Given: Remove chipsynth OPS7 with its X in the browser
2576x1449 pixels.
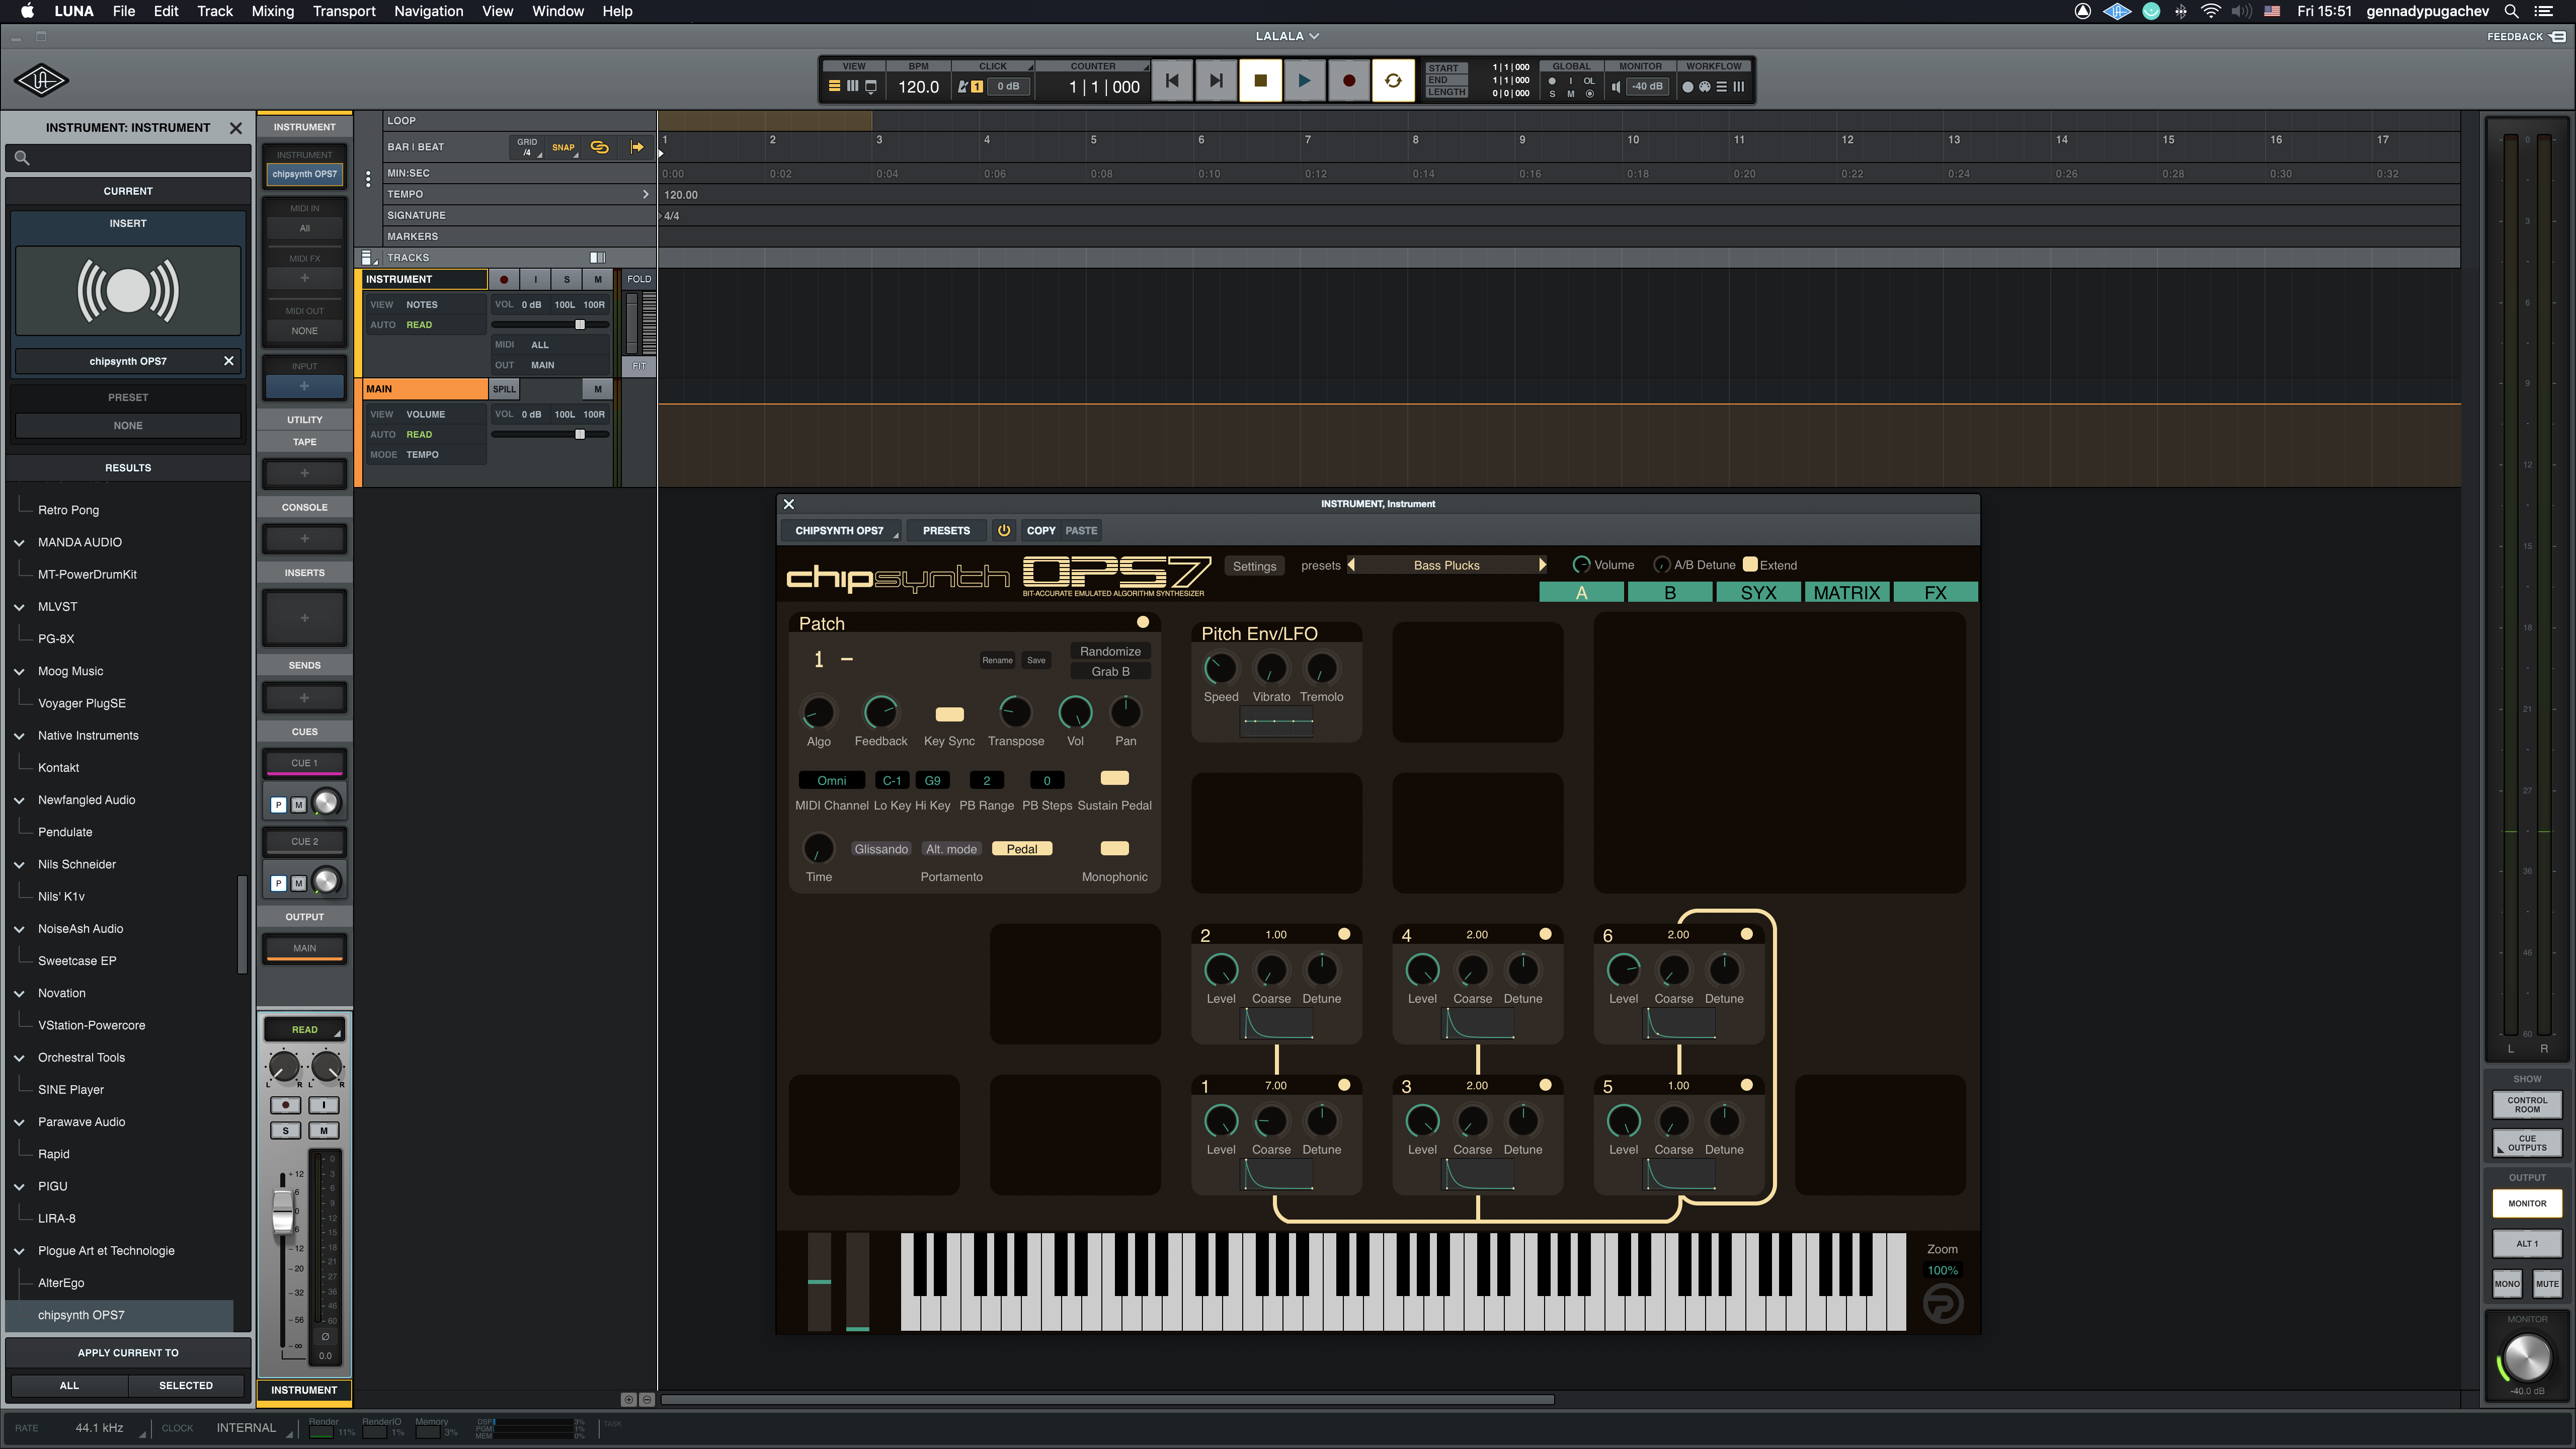Looking at the screenshot, I should pyautogui.click(x=229, y=361).
